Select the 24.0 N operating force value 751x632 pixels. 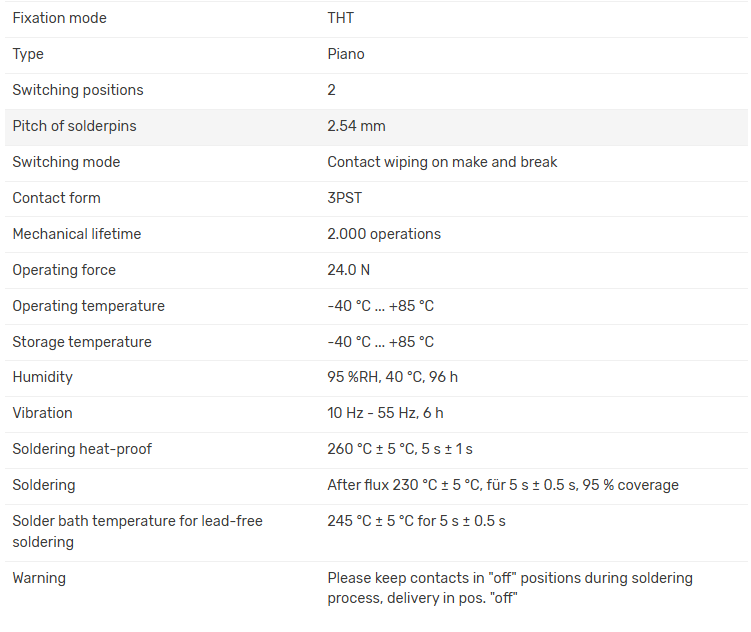click(349, 270)
